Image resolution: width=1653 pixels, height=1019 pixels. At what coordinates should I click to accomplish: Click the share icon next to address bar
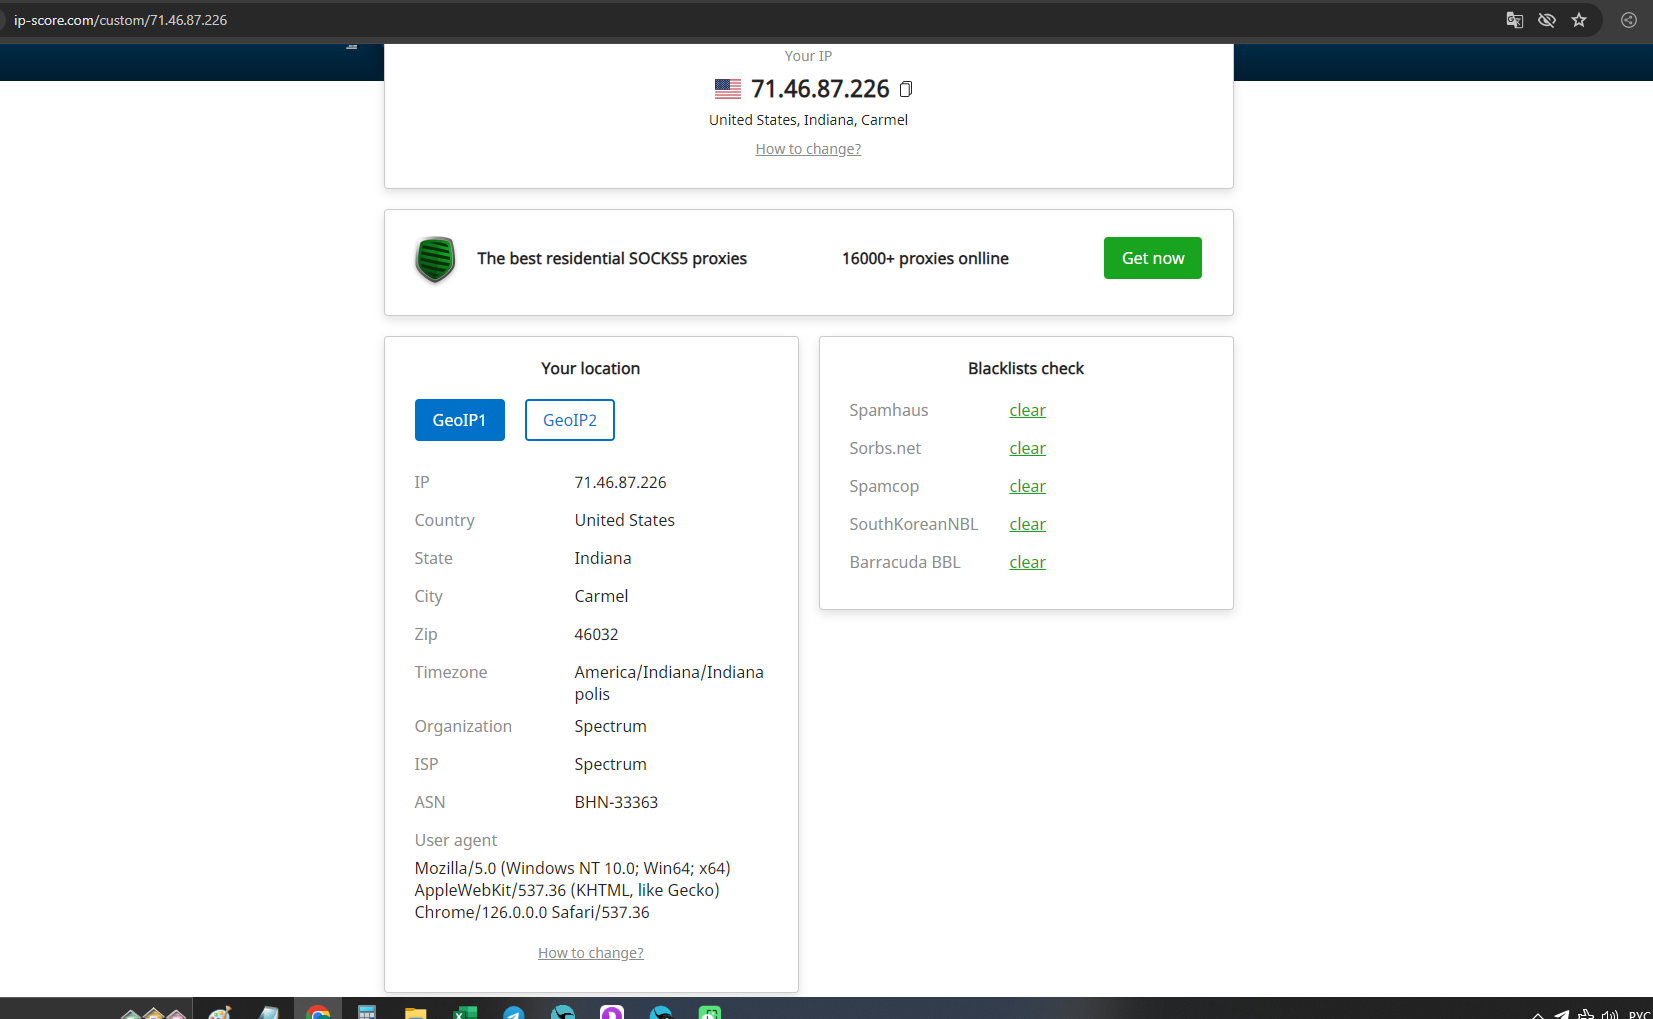click(x=1629, y=20)
